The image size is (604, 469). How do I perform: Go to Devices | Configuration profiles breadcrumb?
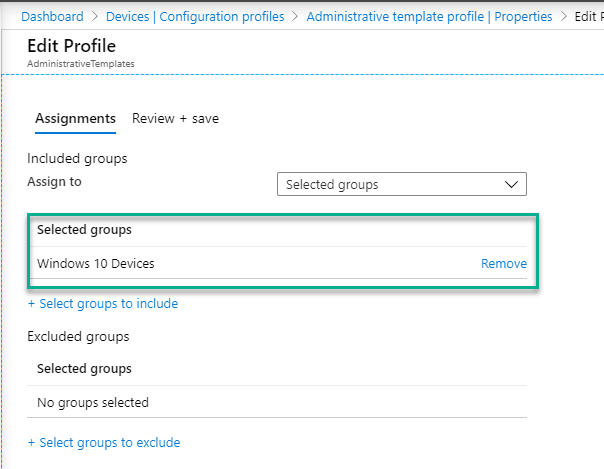coord(195,17)
